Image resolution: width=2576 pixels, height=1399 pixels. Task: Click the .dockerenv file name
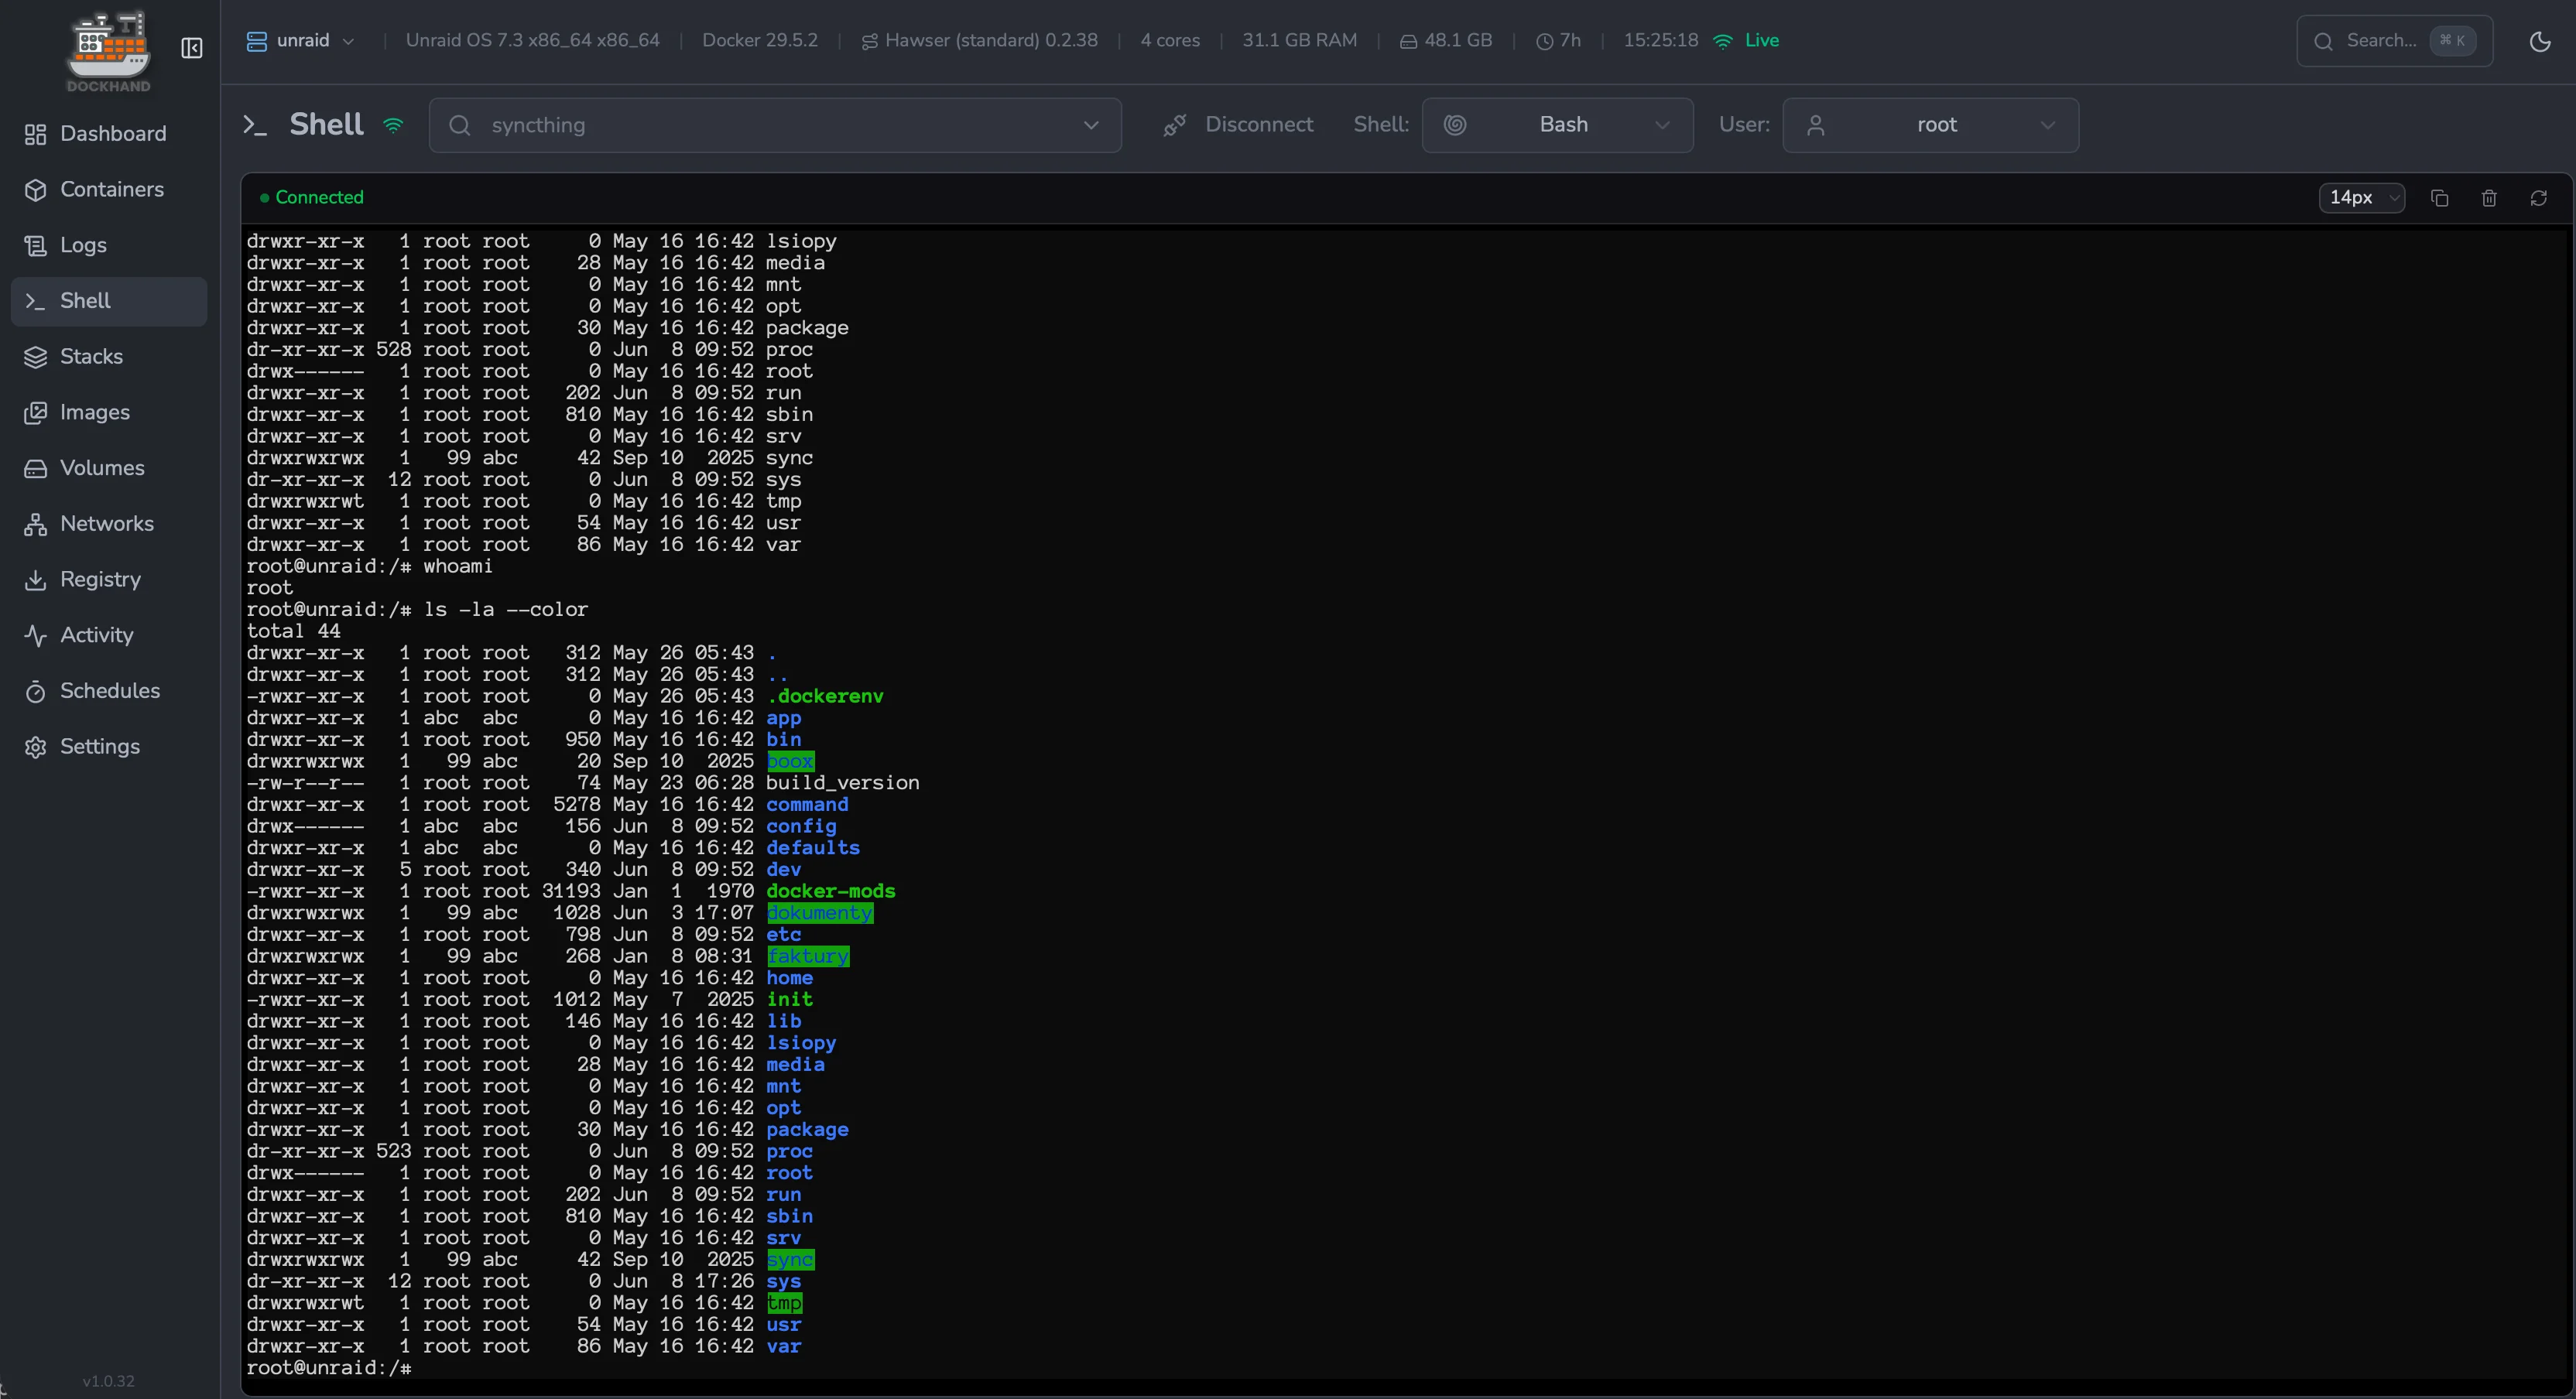coord(825,696)
